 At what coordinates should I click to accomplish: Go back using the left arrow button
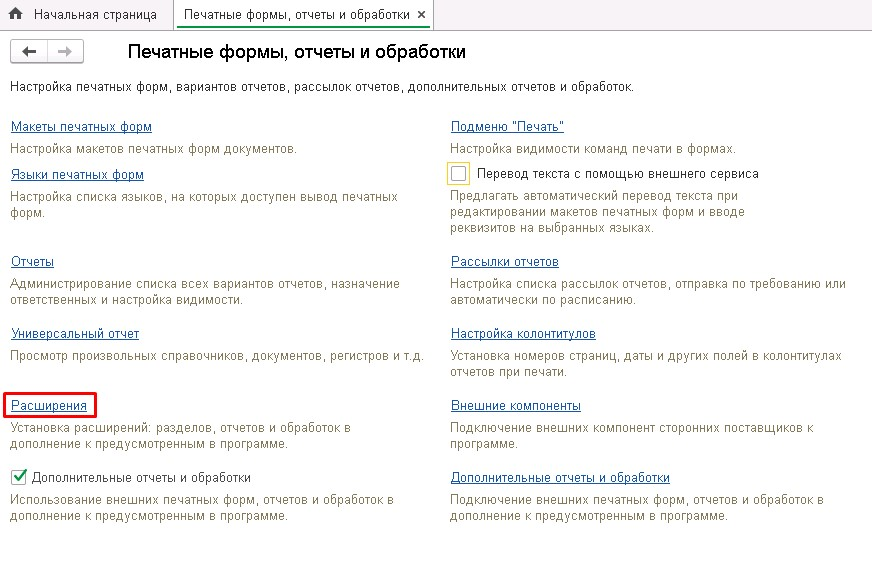29,52
